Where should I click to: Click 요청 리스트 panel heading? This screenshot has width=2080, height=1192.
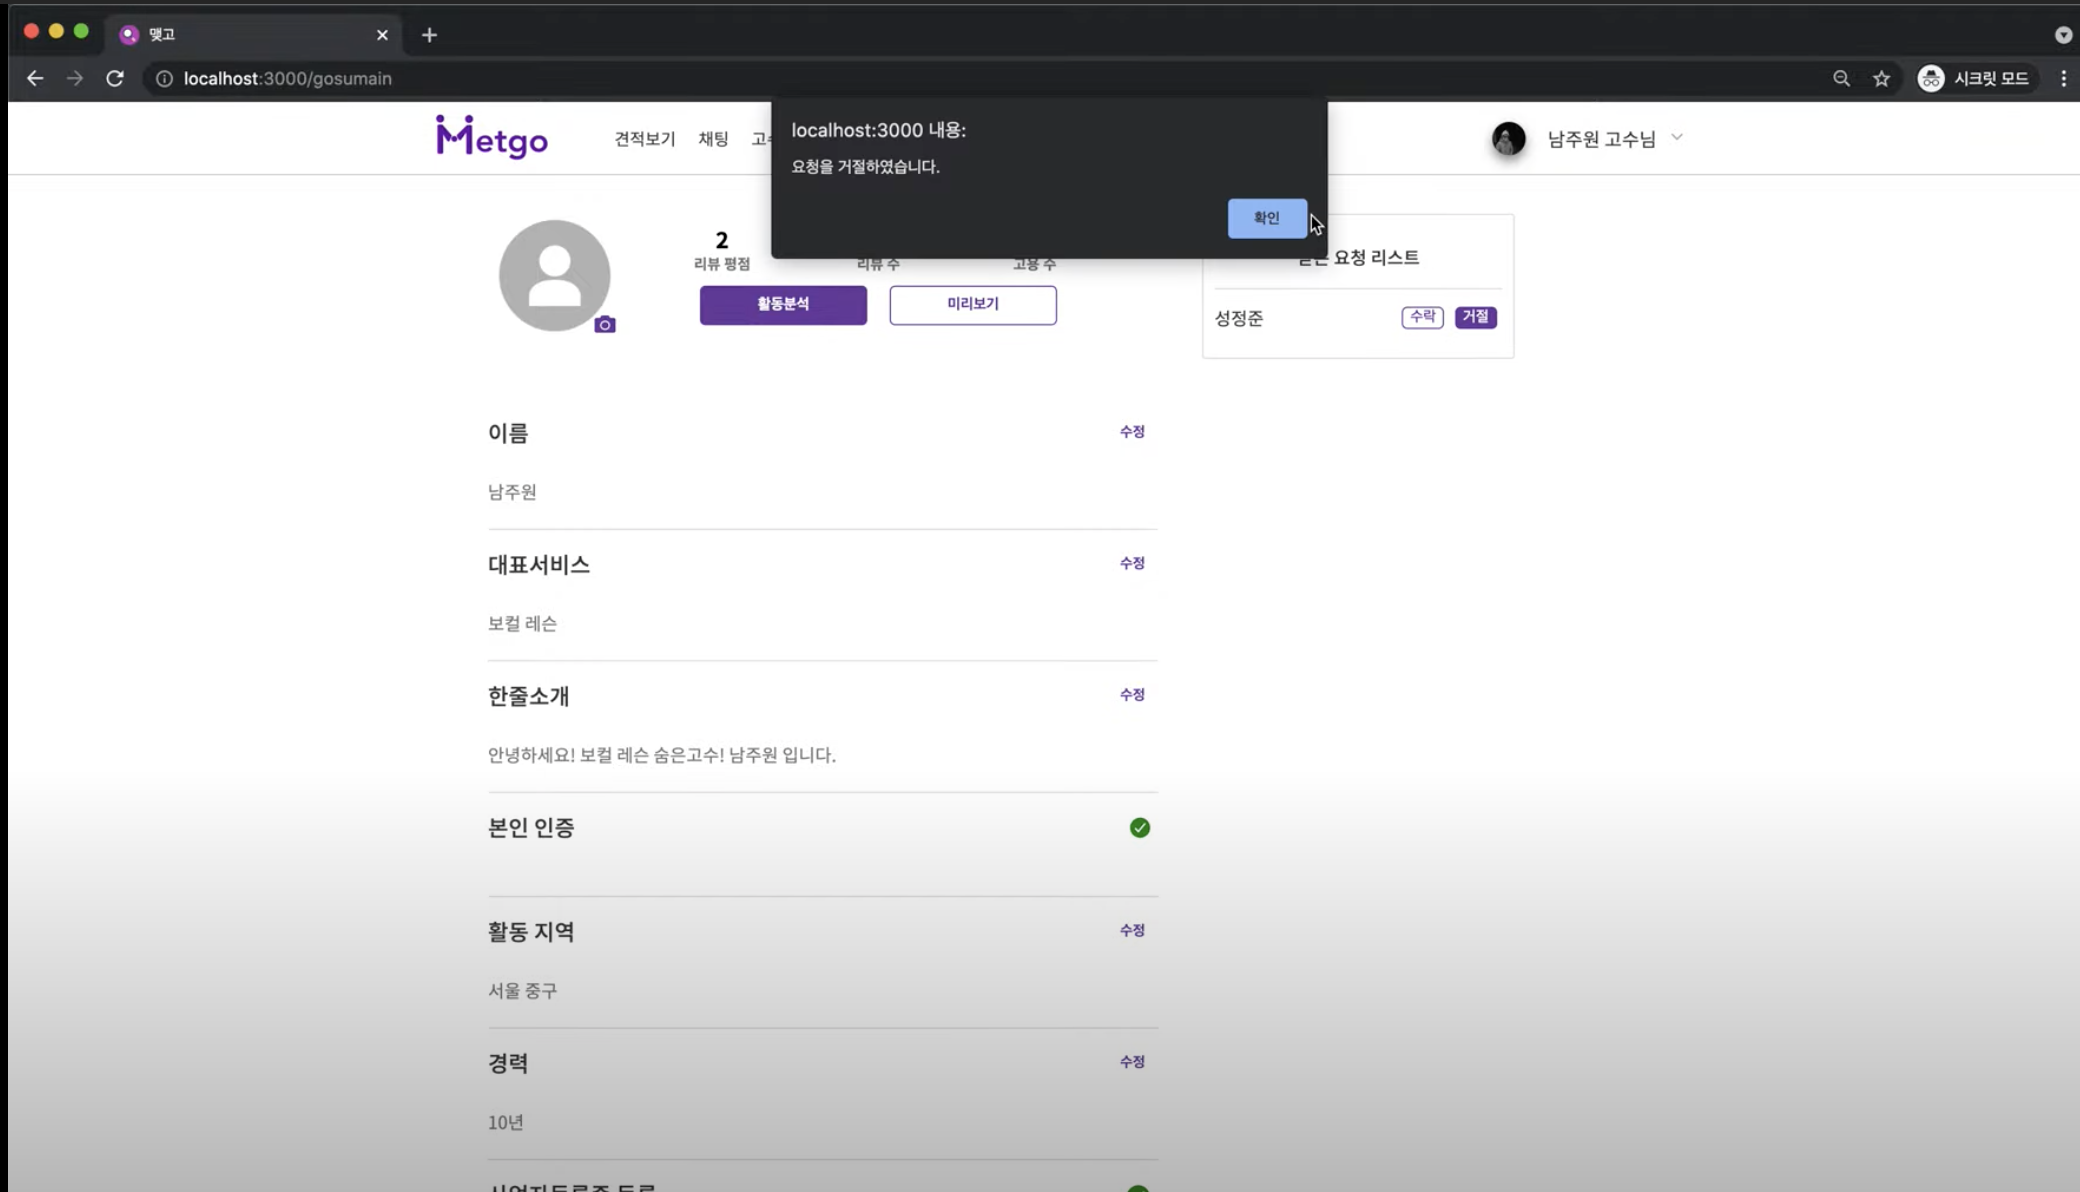click(x=1358, y=258)
